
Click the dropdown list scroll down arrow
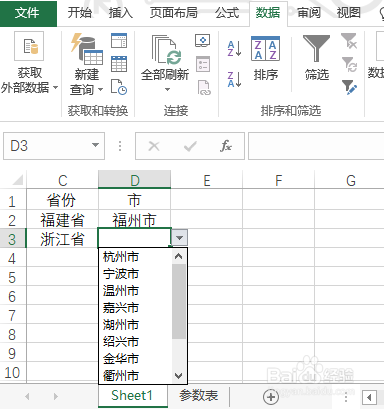pyautogui.click(x=179, y=376)
